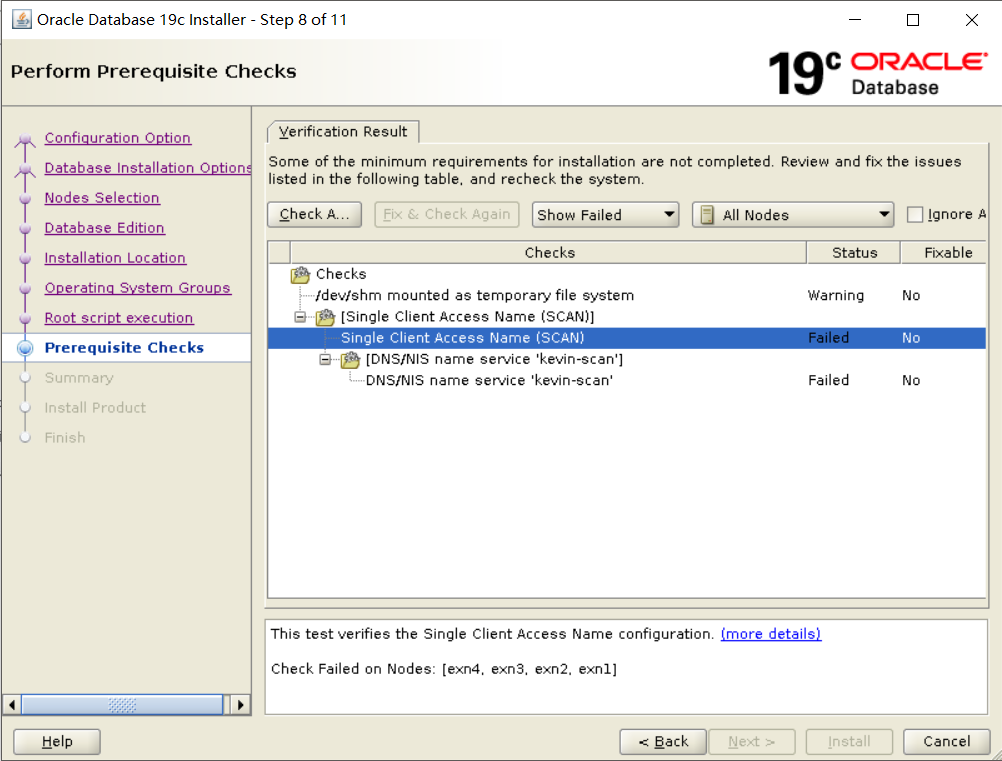The width and height of the screenshot is (1002, 761).
Task: Open the (more details) link
Action: click(x=771, y=634)
